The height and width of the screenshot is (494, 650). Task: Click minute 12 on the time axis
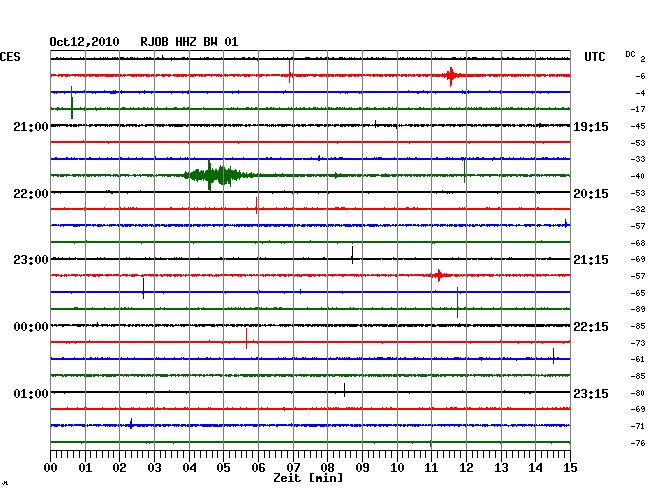466,468
